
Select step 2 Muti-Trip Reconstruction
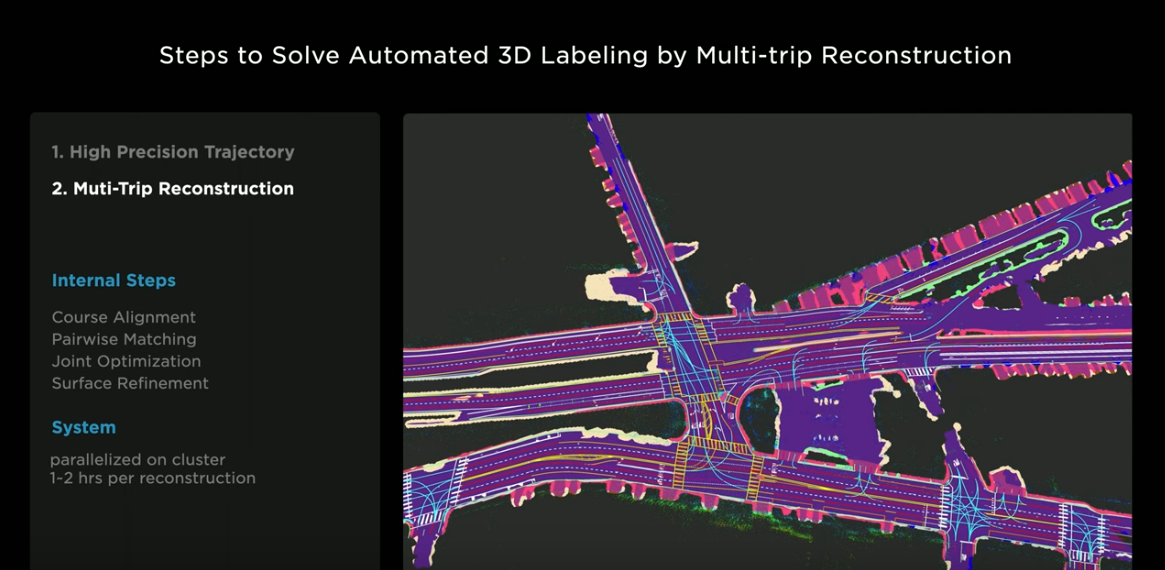[x=172, y=189]
